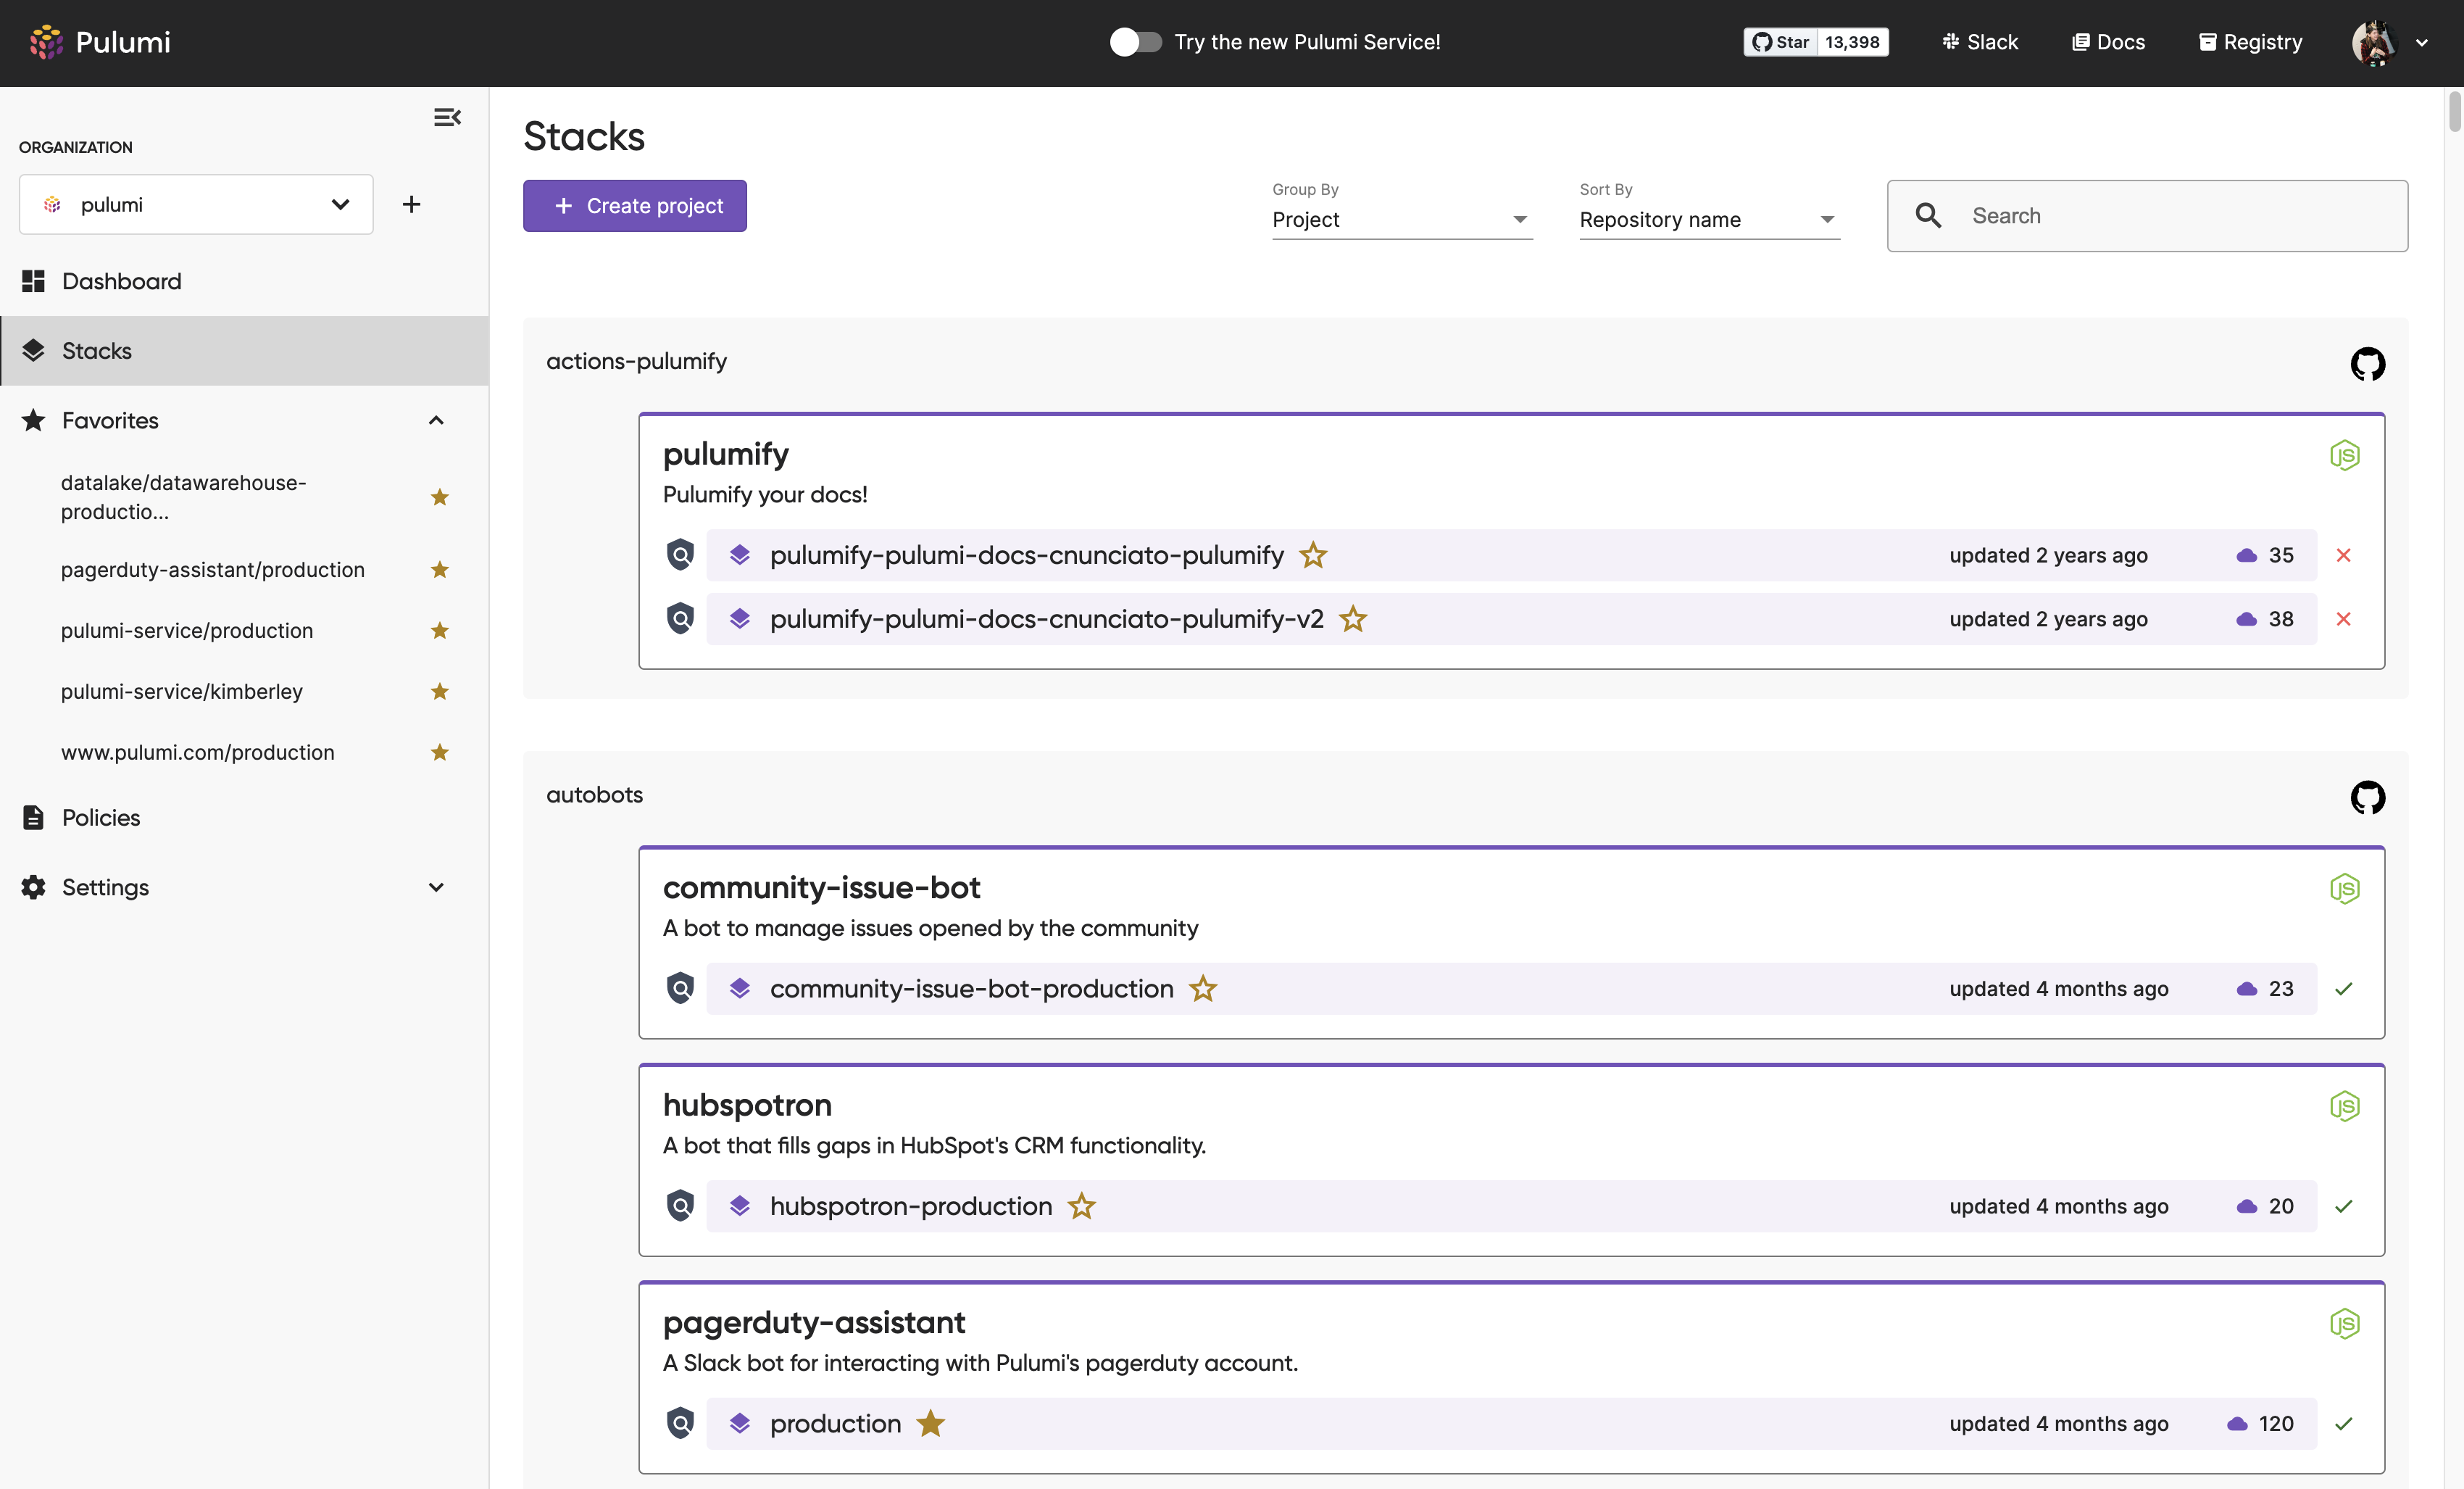Click the shield icon beside pulumify-pulumi-docs-cnunciato-pulumify
This screenshot has width=2464, height=1489.
pos(680,554)
